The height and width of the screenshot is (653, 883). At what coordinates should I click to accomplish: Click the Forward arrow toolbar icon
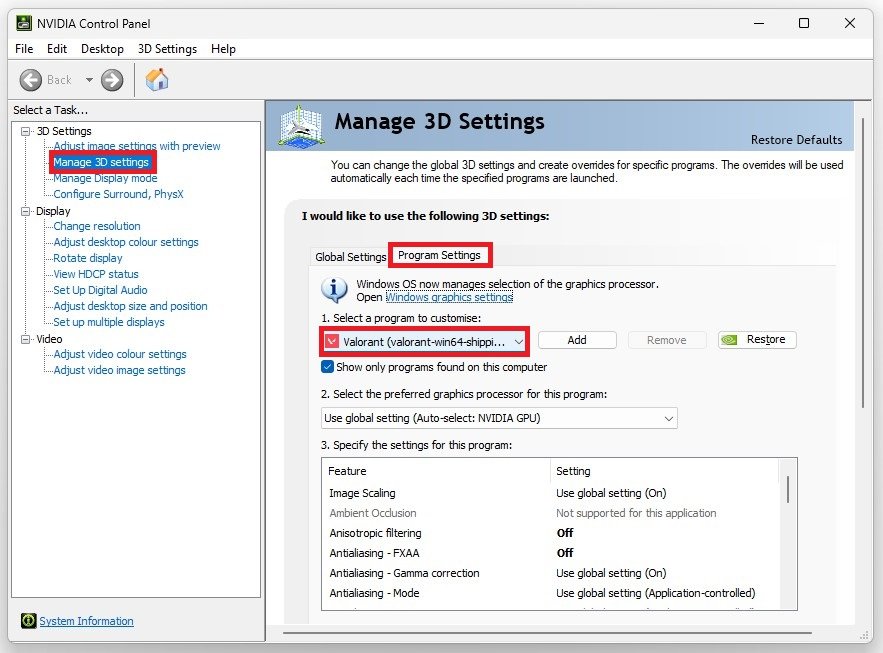point(112,80)
